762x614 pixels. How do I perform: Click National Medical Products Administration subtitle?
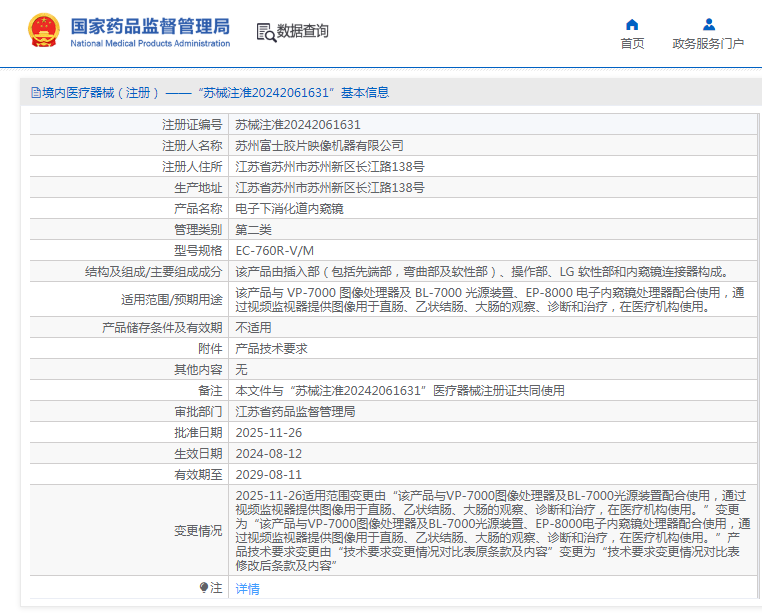pyautogui.click(x=150, y=43)
